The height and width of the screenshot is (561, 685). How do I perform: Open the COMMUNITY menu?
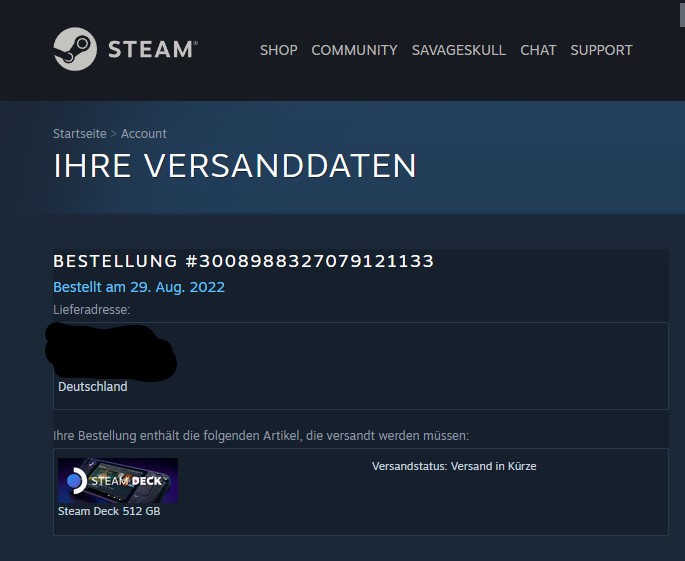click(354, 50)
